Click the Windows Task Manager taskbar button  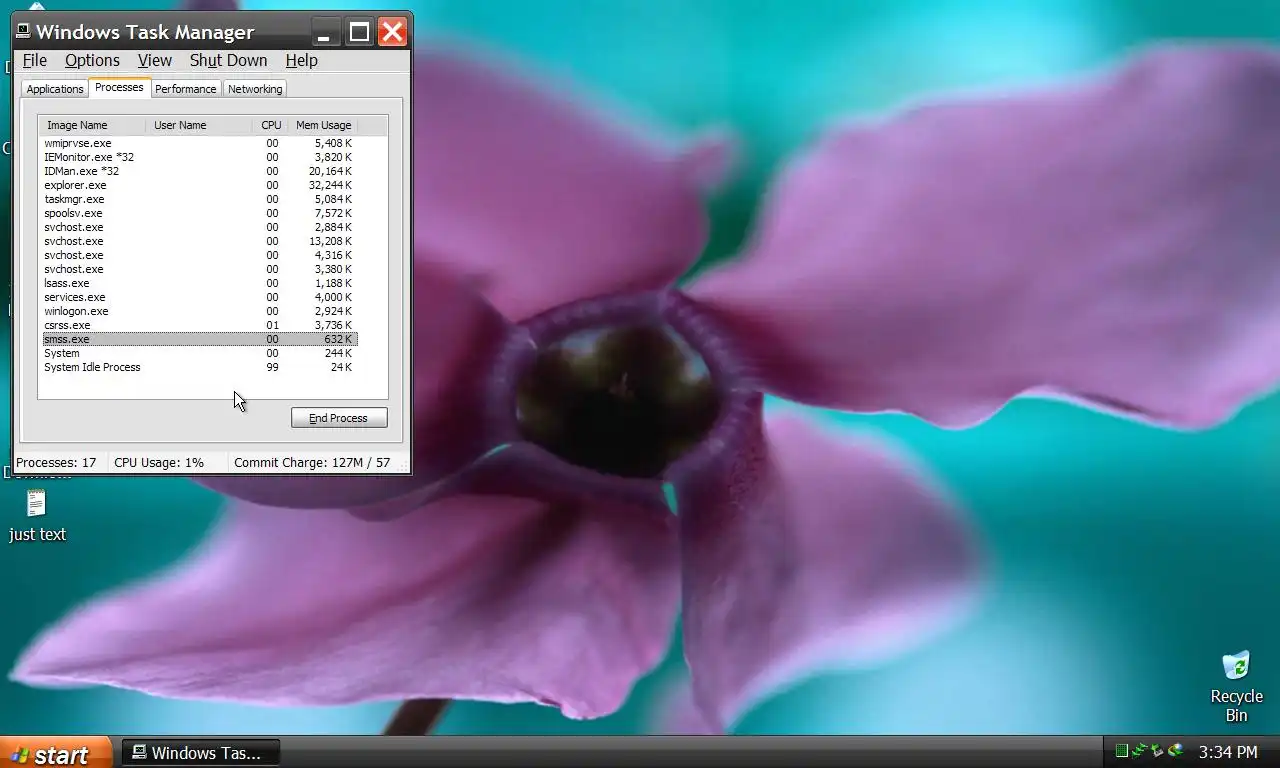pyautogui.click(x=200, y=753)
